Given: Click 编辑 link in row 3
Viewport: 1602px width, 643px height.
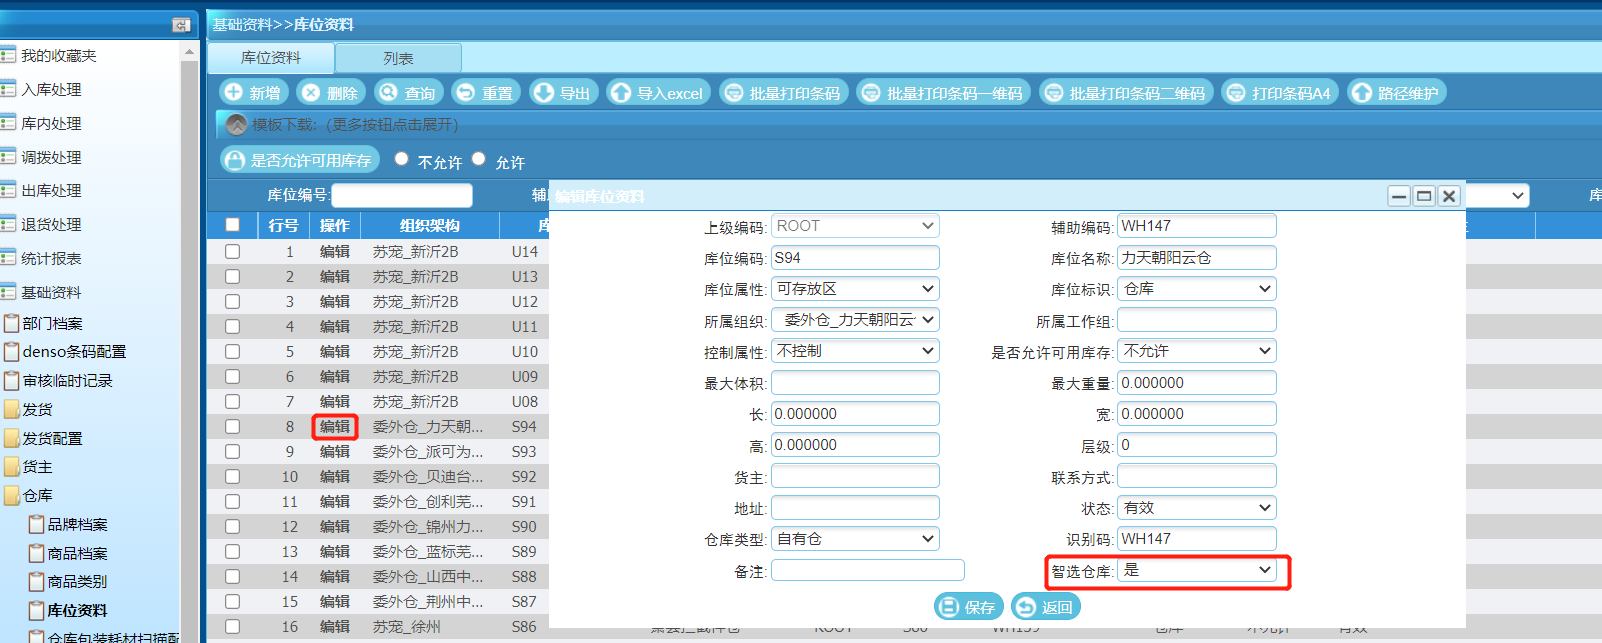Looking at the screenshot, I should (x=335, y=302).
